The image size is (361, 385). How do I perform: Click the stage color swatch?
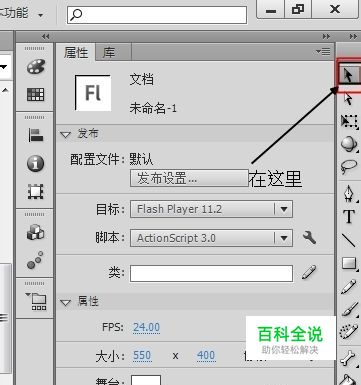[146, 380]
